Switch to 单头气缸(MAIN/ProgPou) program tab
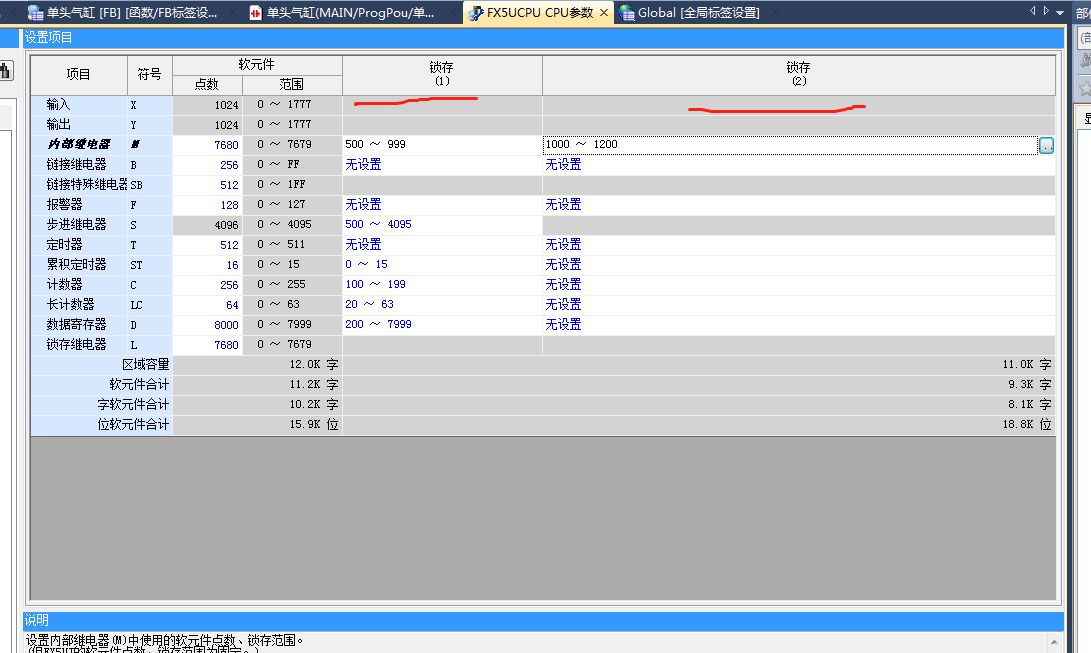The image size is (1091, 653). click(x=350, y=13)
